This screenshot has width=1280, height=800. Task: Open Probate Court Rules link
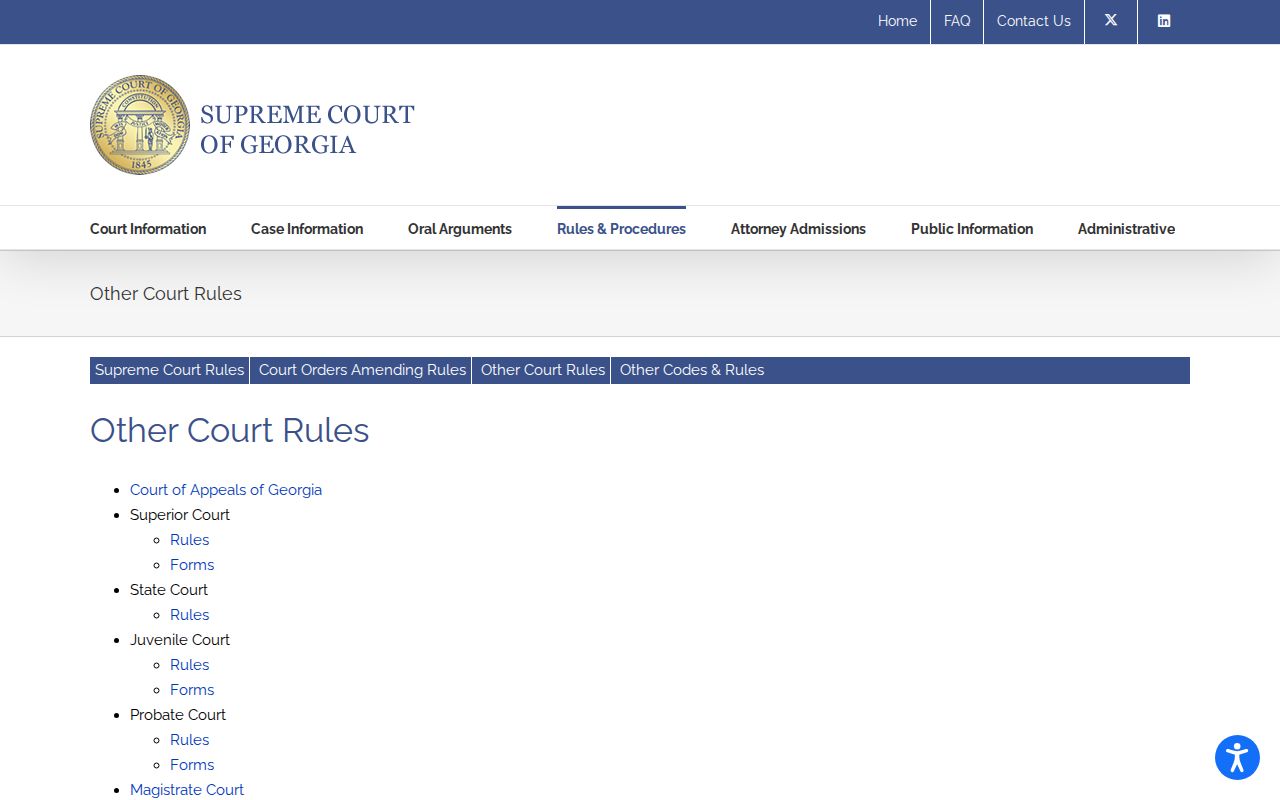[190, 740]
